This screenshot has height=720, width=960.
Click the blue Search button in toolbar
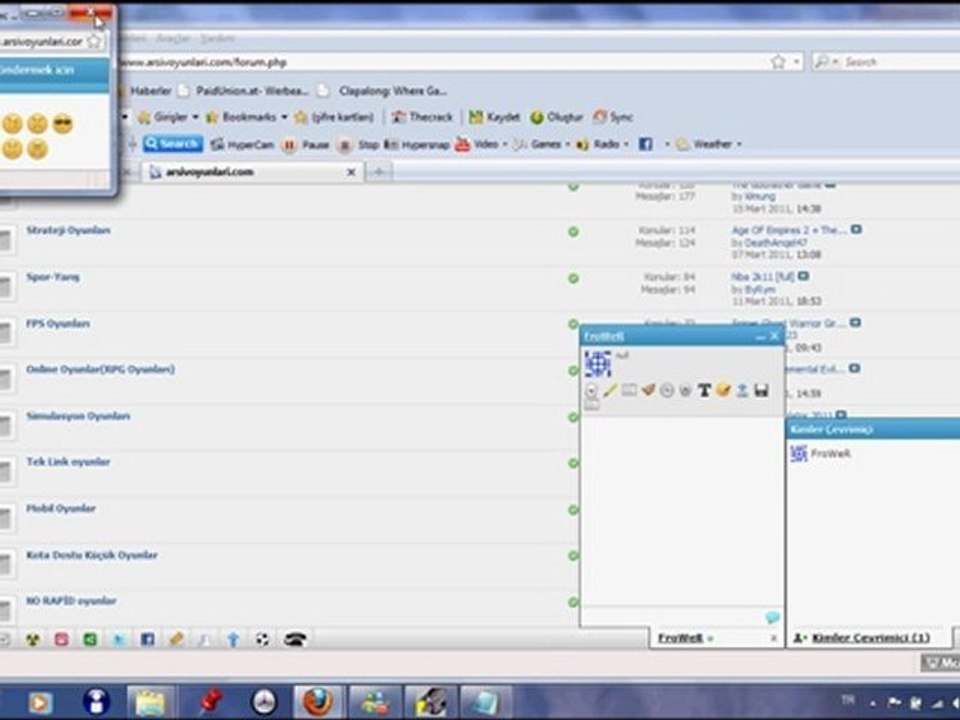[x=173, y=144]
